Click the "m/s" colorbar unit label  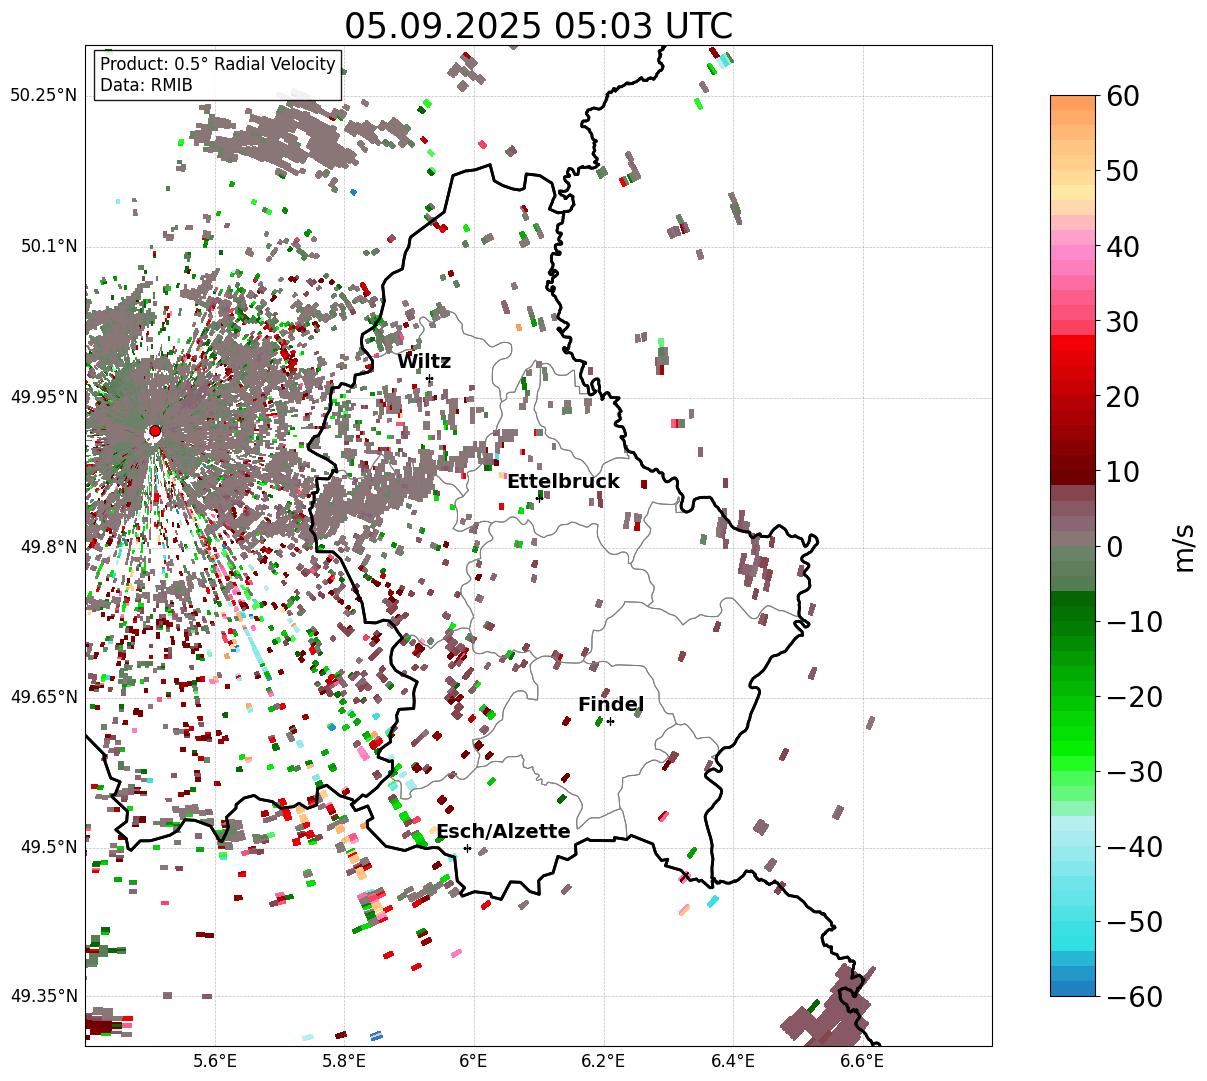pyautogui.click(x=1184, y=546)
